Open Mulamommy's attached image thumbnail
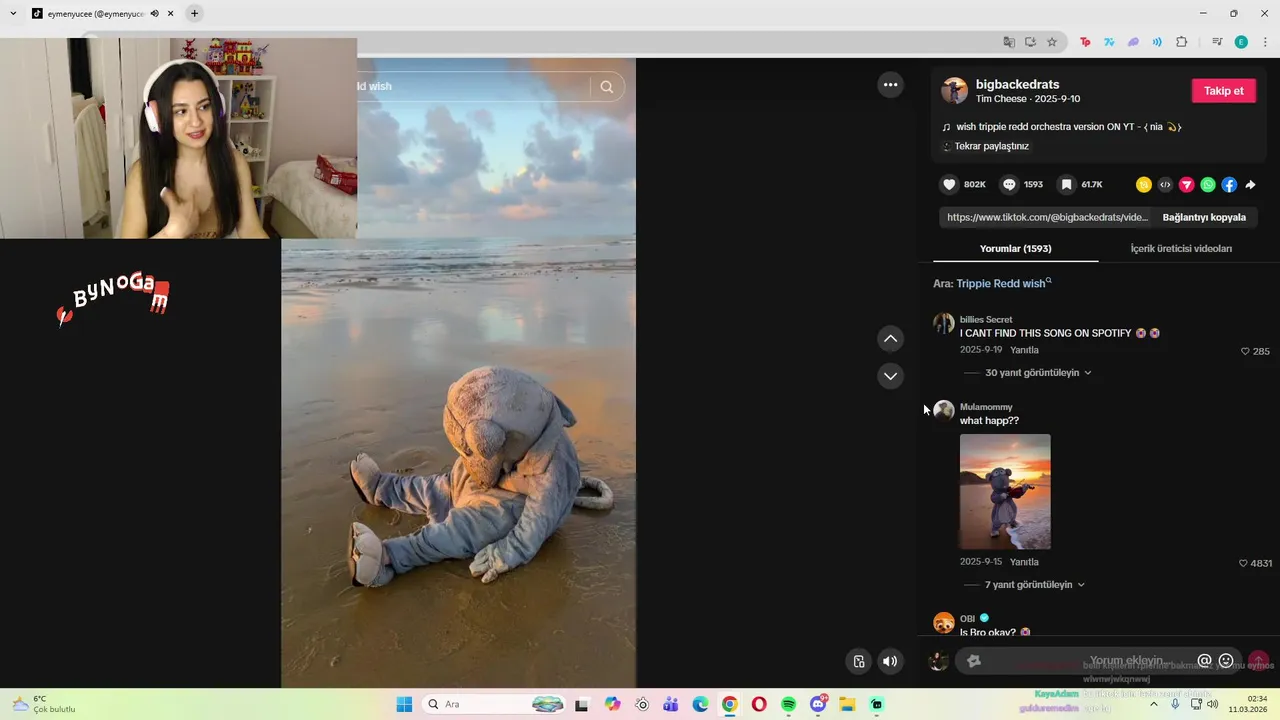Image resolution: width=1280 pixels, height=720 pixels. (1005, 491)
